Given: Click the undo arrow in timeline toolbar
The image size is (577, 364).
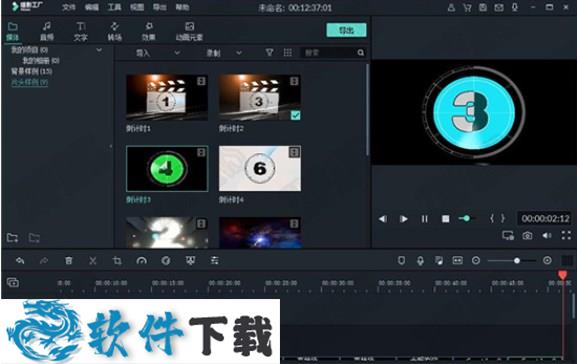Looking at the screenshot, I should point(20,261).
